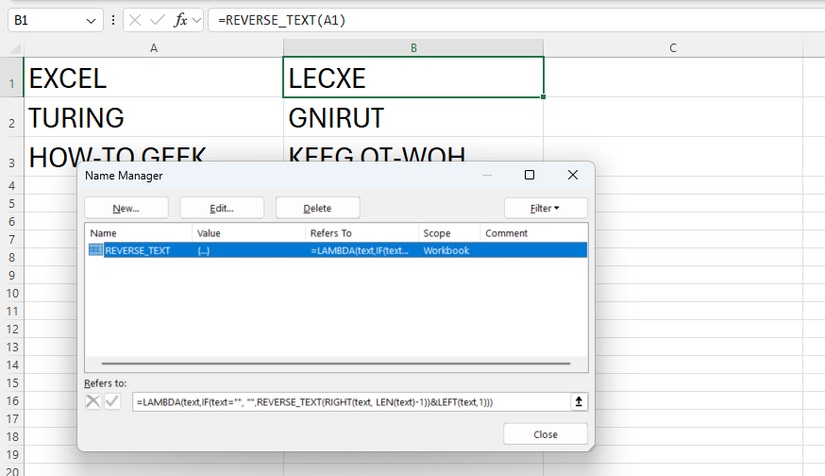Image resolution: width=825 pixels, height=476 pixels.
Task: Click the formula bar =REVERSE_TEXT(A1)
Action: point(517,21)
